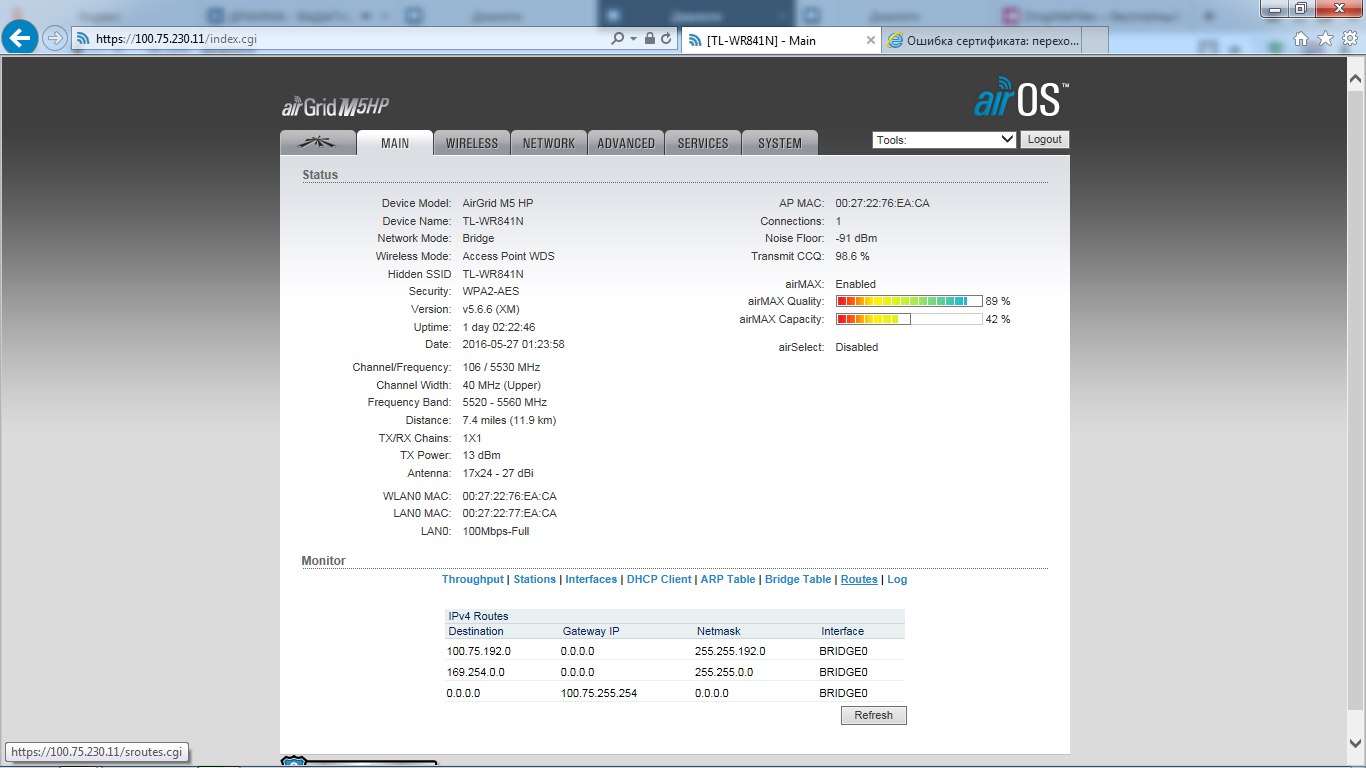Image resolution: width=1366 pixels, height=768 pixels.
Task: Open the Favorites star icon
Action: pyautogui.click(x=1325, y=38)
